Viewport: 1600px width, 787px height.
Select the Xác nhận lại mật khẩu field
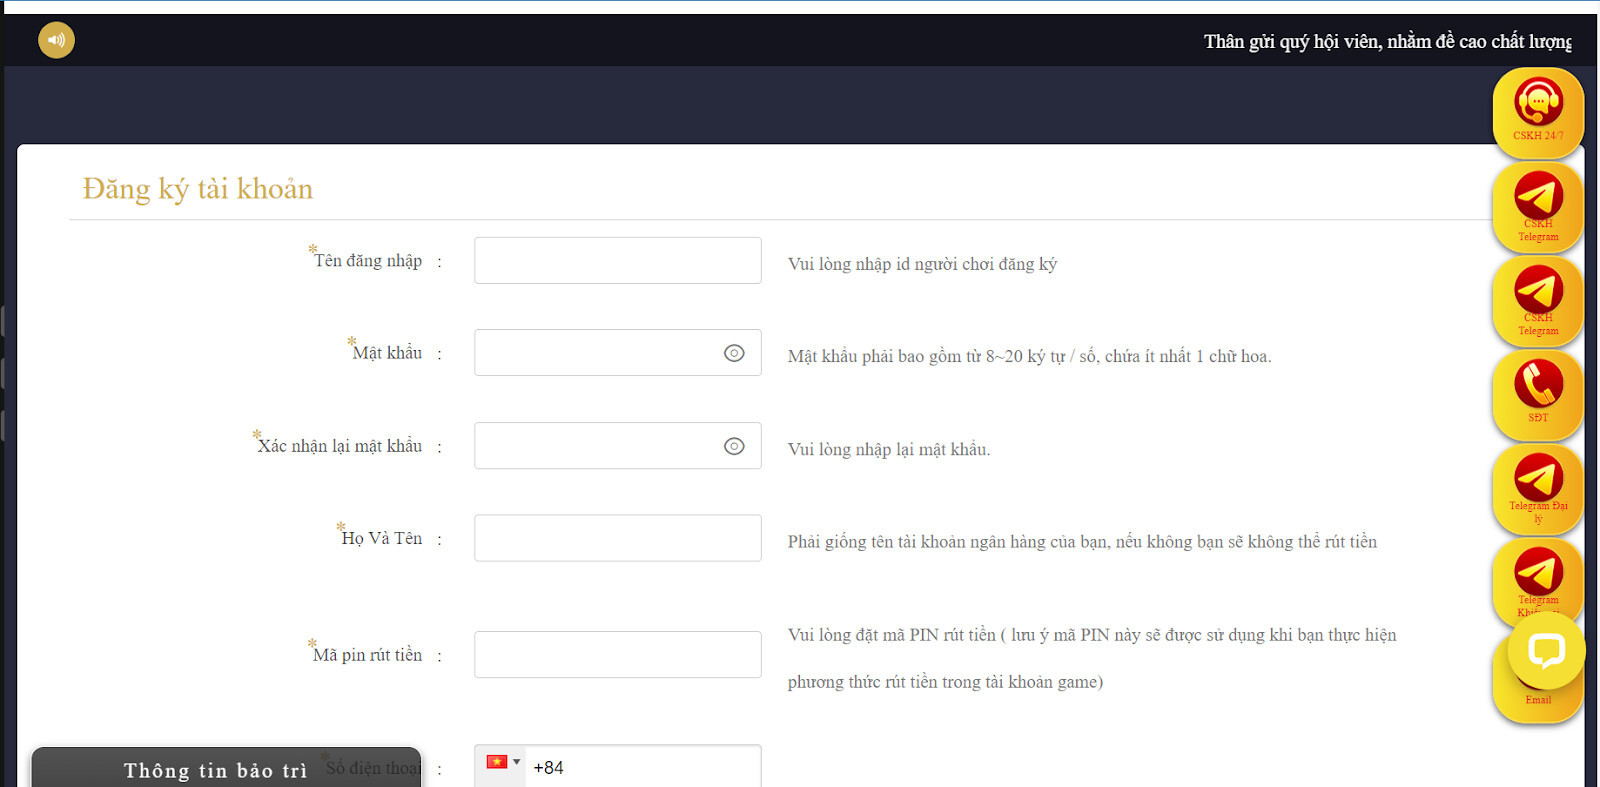pyautogui.click(x=595, y=446)
